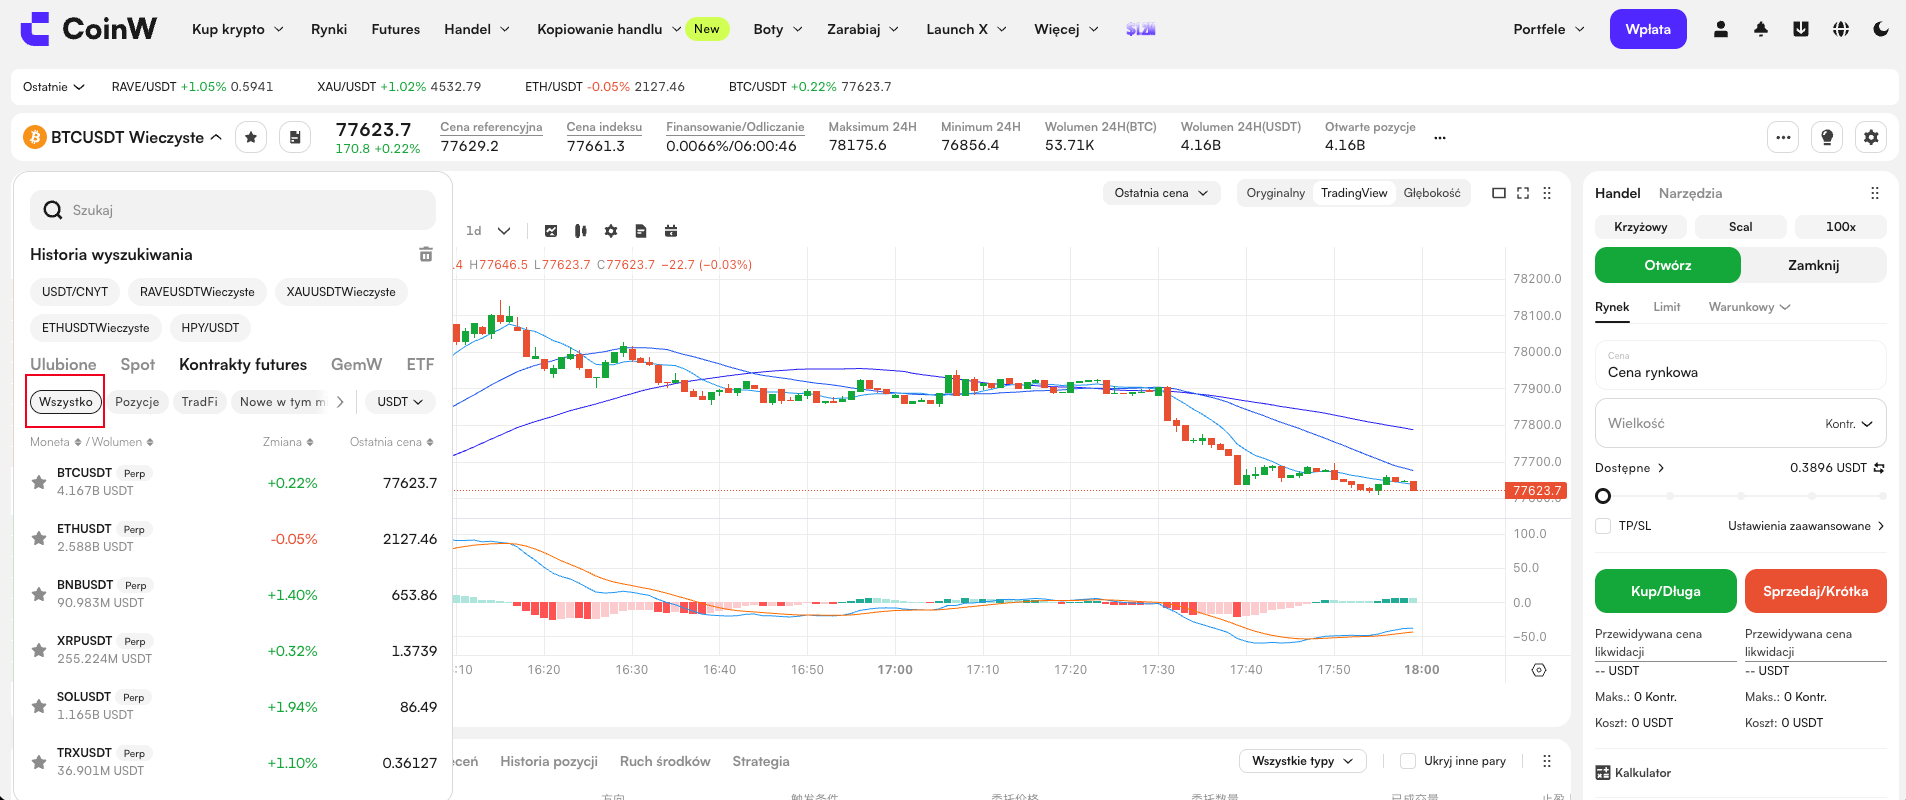This screenshot has width=1906, height=800.
Task: Click the transfer icon next to 0.3896 USDT
Action: (1879, 468)
